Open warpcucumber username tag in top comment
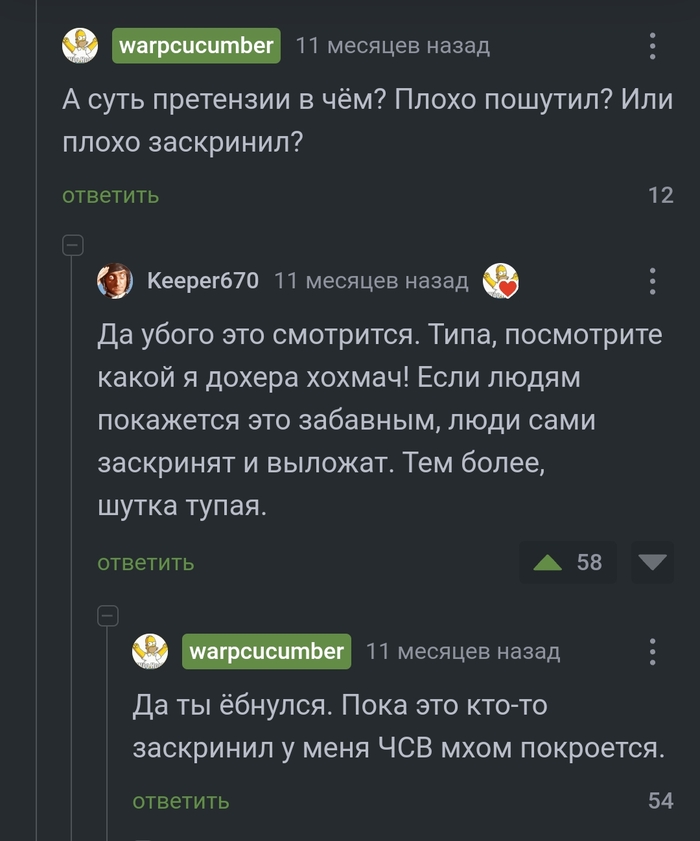The width and height of the screenshot is (700, 841). click(195, 46)
